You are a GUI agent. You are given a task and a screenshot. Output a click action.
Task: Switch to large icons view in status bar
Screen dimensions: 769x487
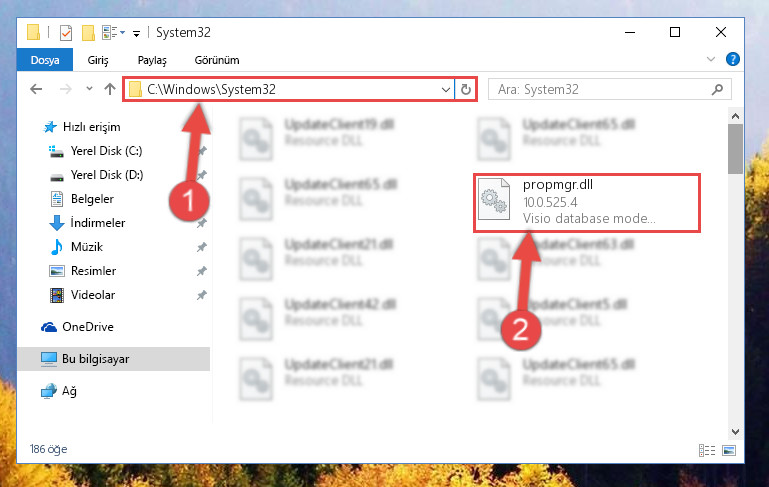[x=729, y=450]
